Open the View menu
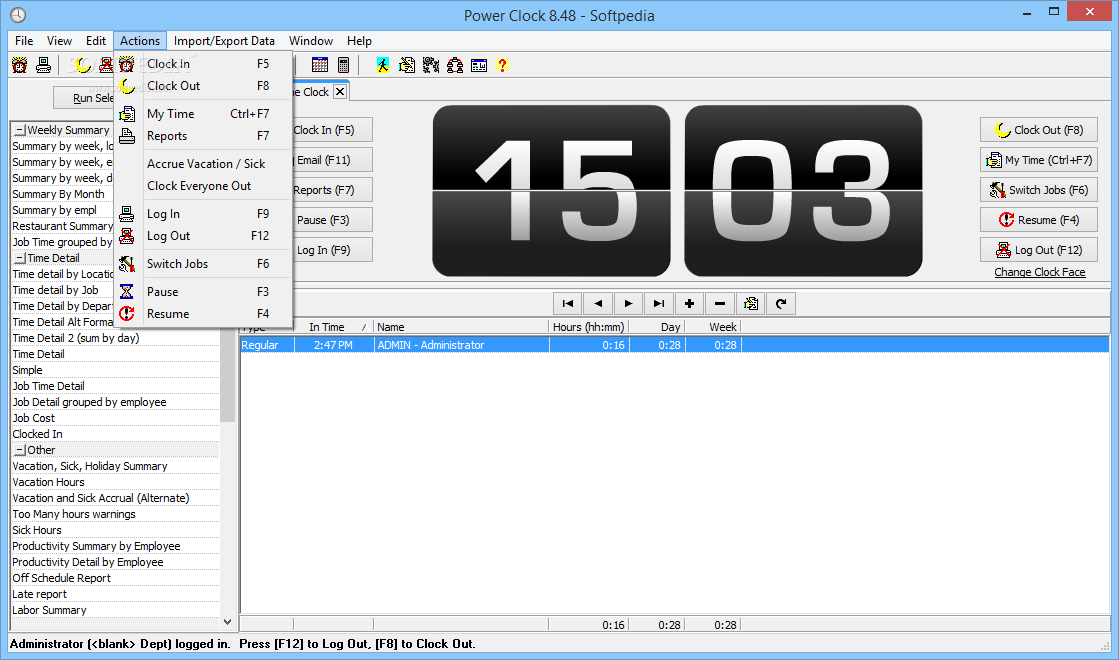The width and height of the screenshot is (1119, 660). pyautogui.click(x=59, y=41)
